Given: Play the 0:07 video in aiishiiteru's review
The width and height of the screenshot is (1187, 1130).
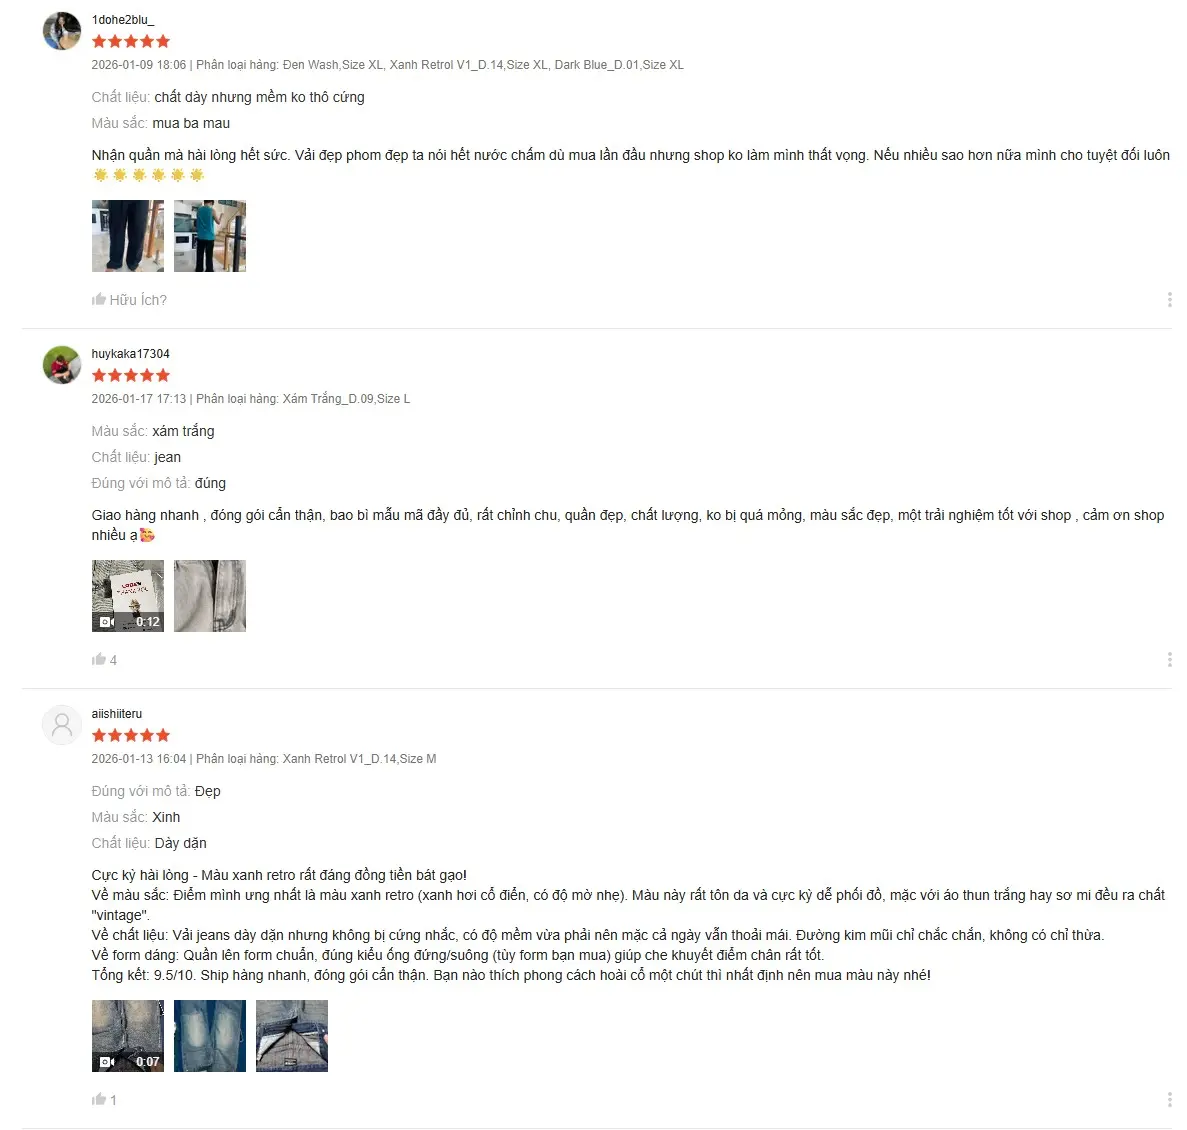Looking at the screenshot, I should (128, 1035).
